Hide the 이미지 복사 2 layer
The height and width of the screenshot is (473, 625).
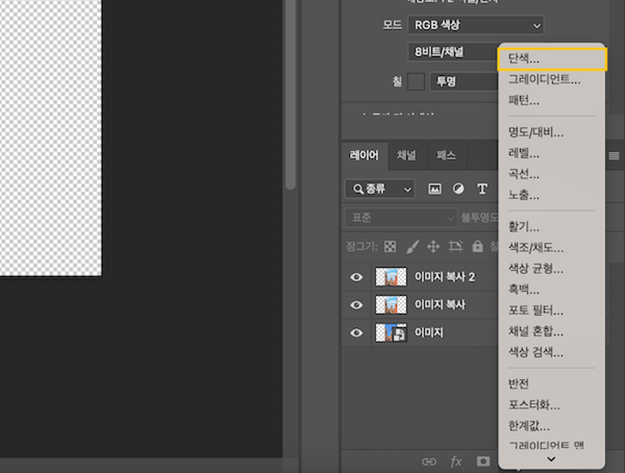[x=356, y=277]
